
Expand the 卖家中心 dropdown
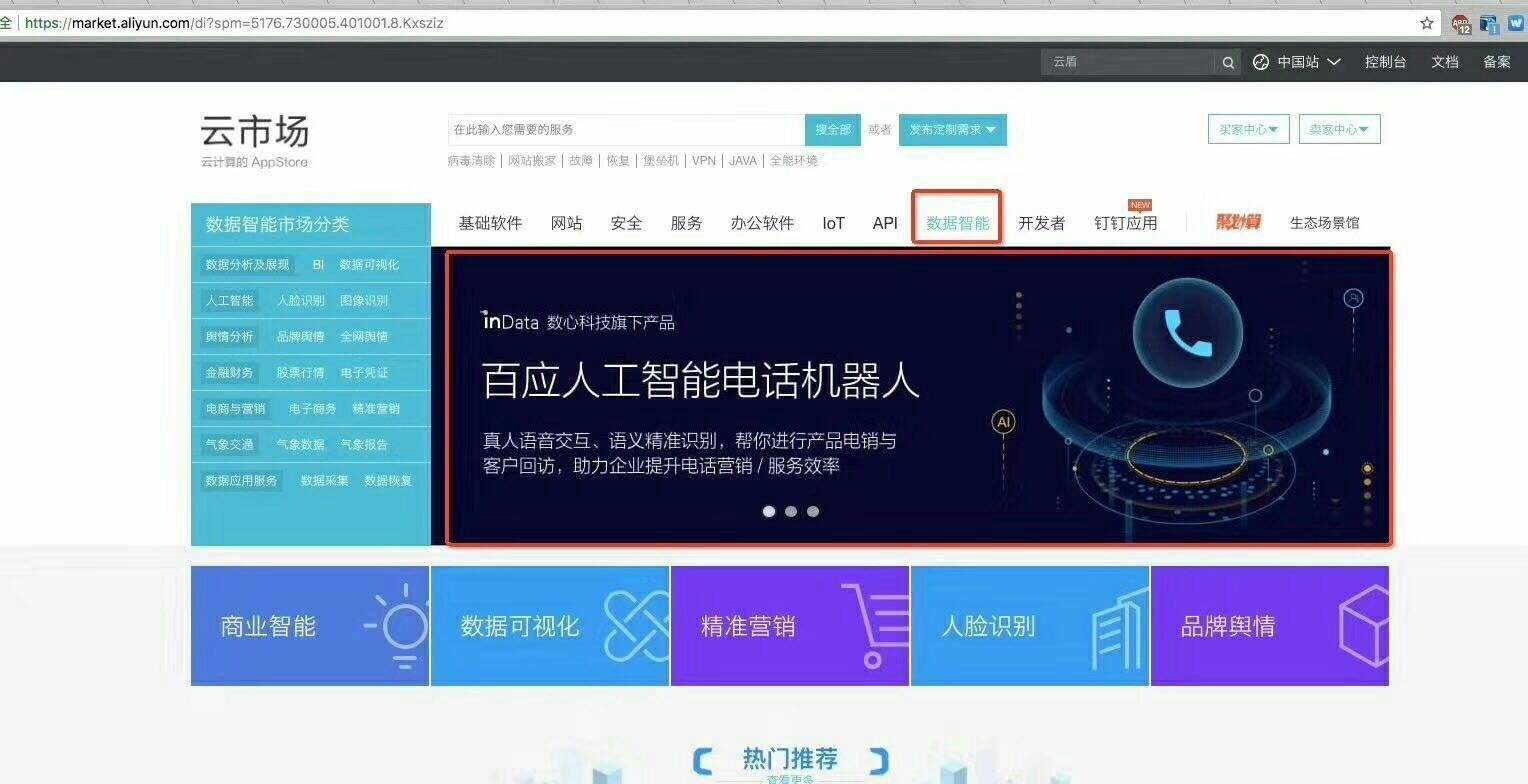1340,129
